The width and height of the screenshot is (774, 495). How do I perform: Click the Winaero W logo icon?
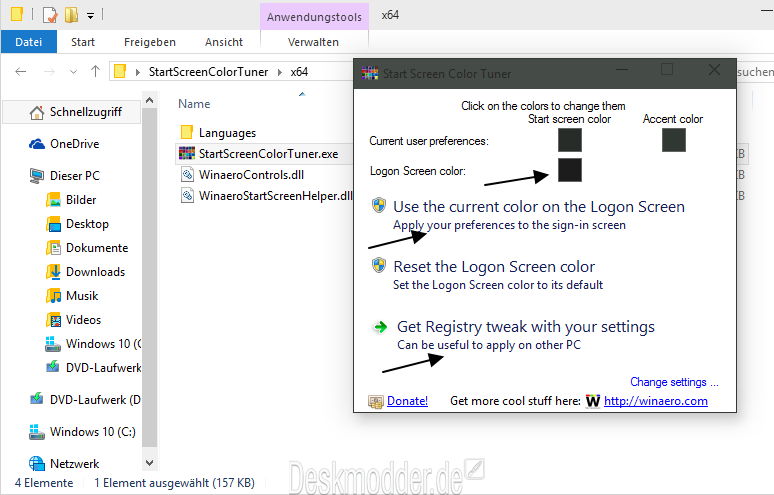click(593, 401)
